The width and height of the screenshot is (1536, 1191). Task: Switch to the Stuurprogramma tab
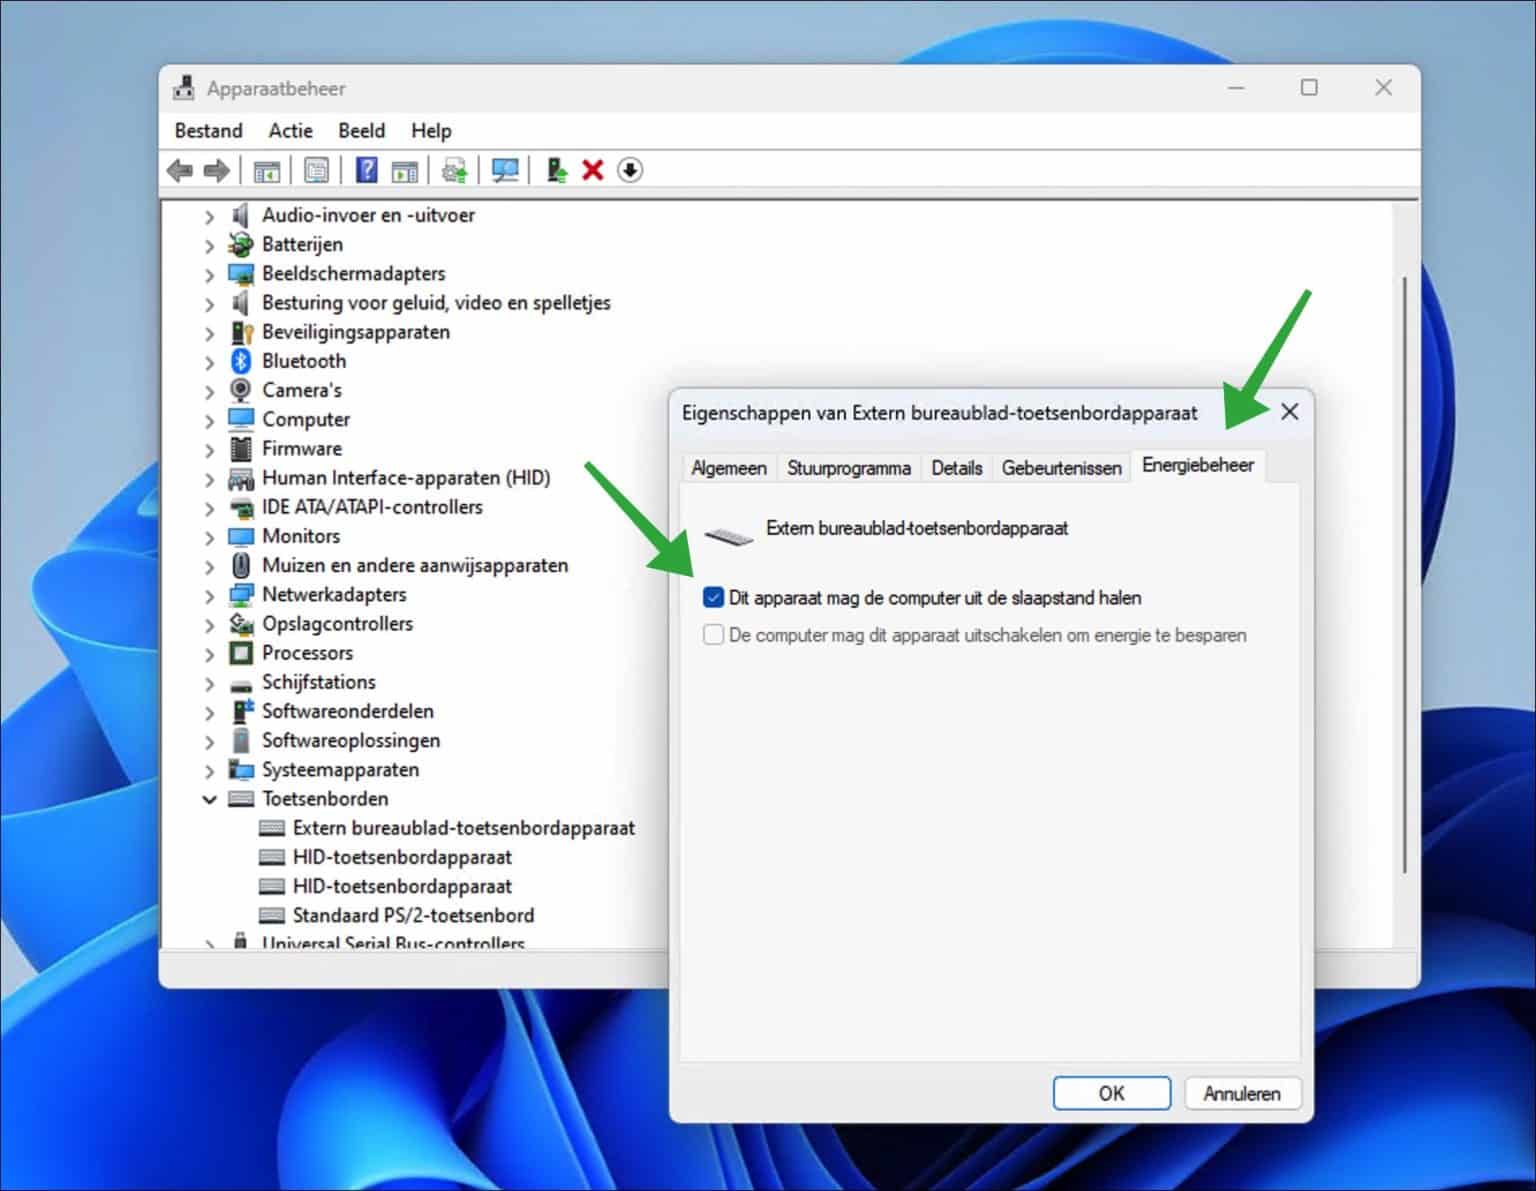pyautogui.click(x=848, y=467)
